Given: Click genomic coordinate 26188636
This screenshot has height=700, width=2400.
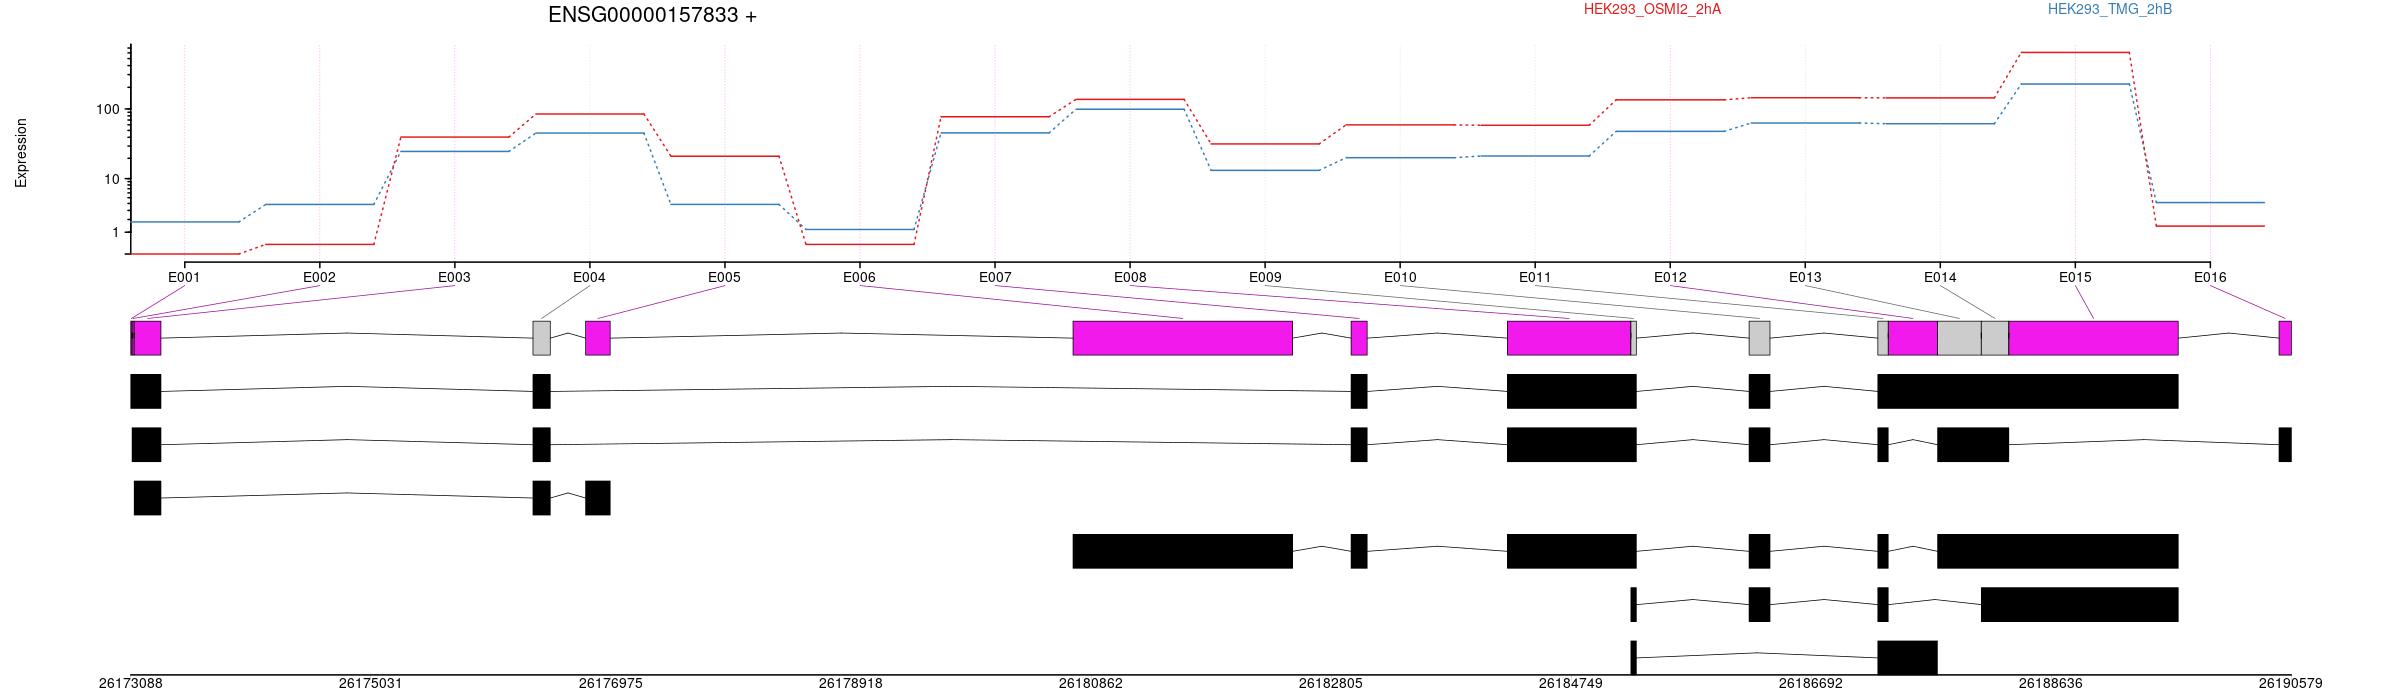Looking at the screenshot, I should pos(2050,684).
